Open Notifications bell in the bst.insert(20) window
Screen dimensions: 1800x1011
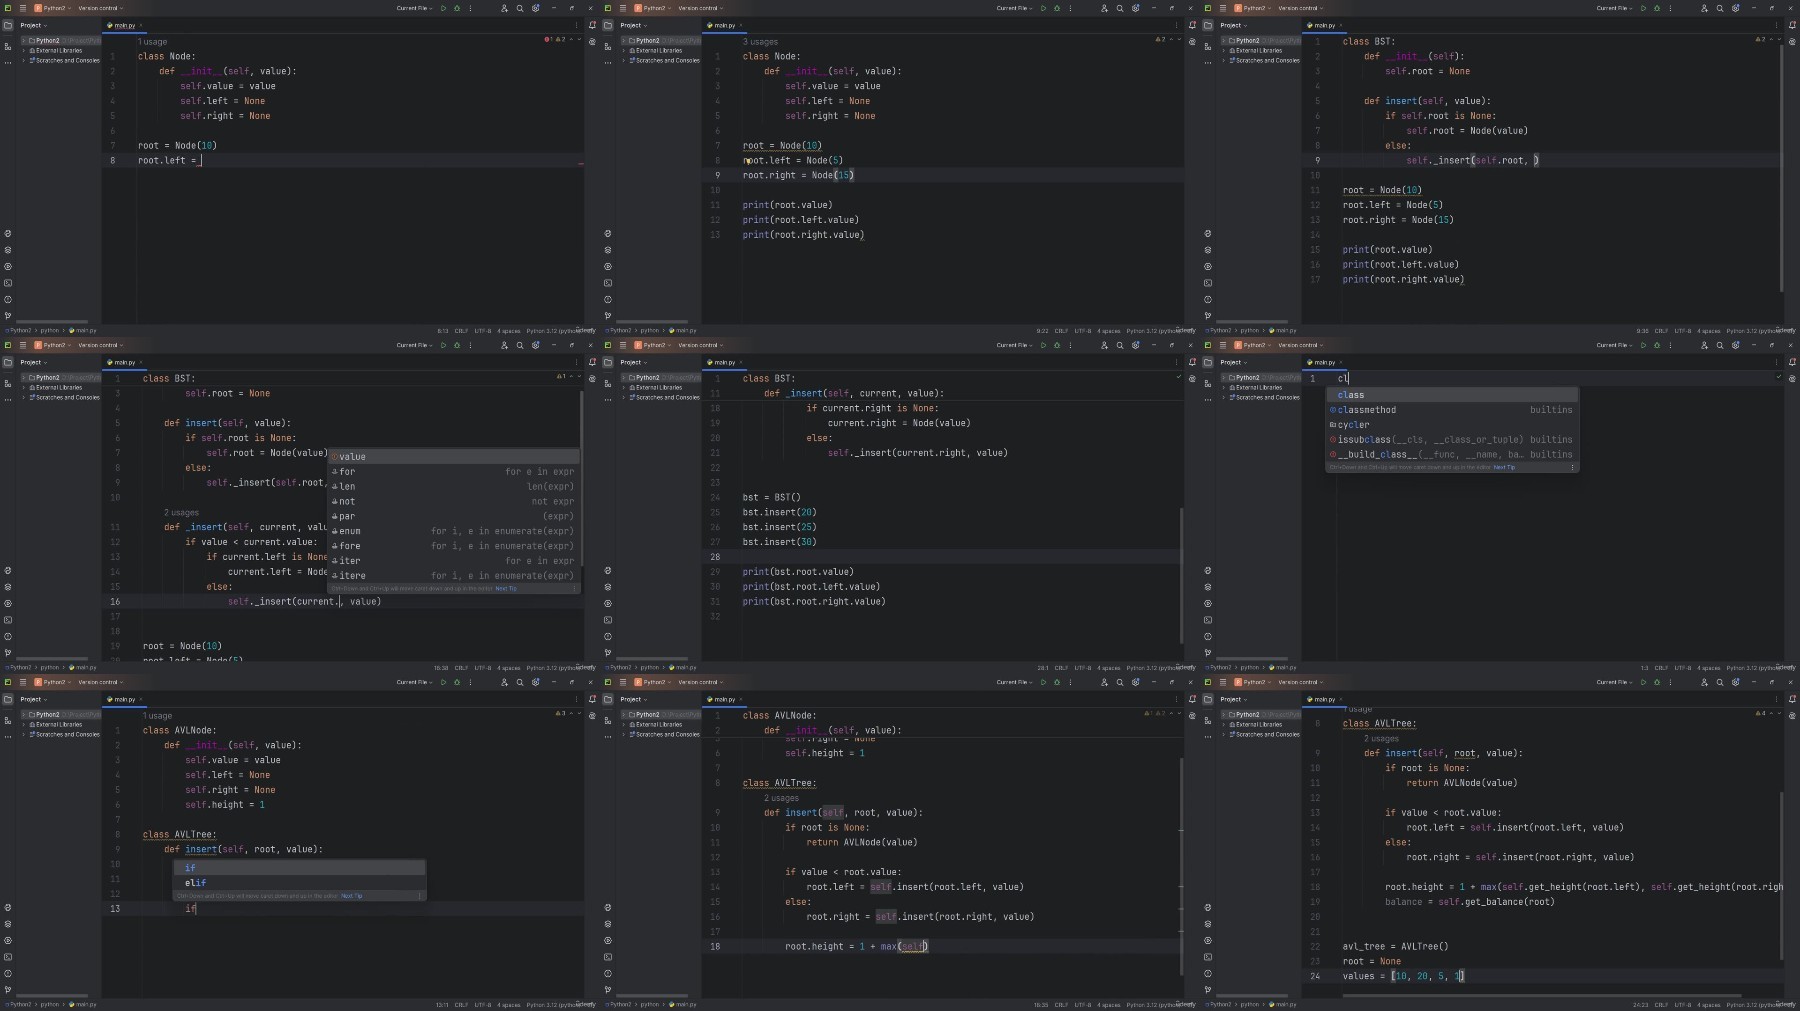coord(1192,362)
